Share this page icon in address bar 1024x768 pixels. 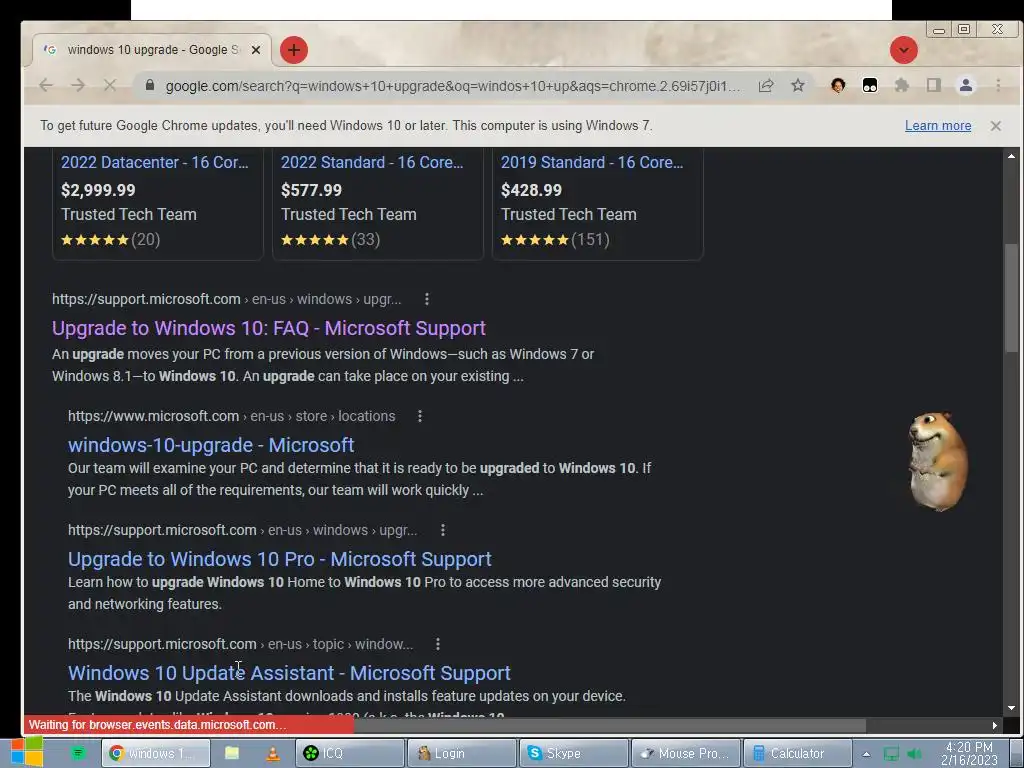click(x=766, y=86)
